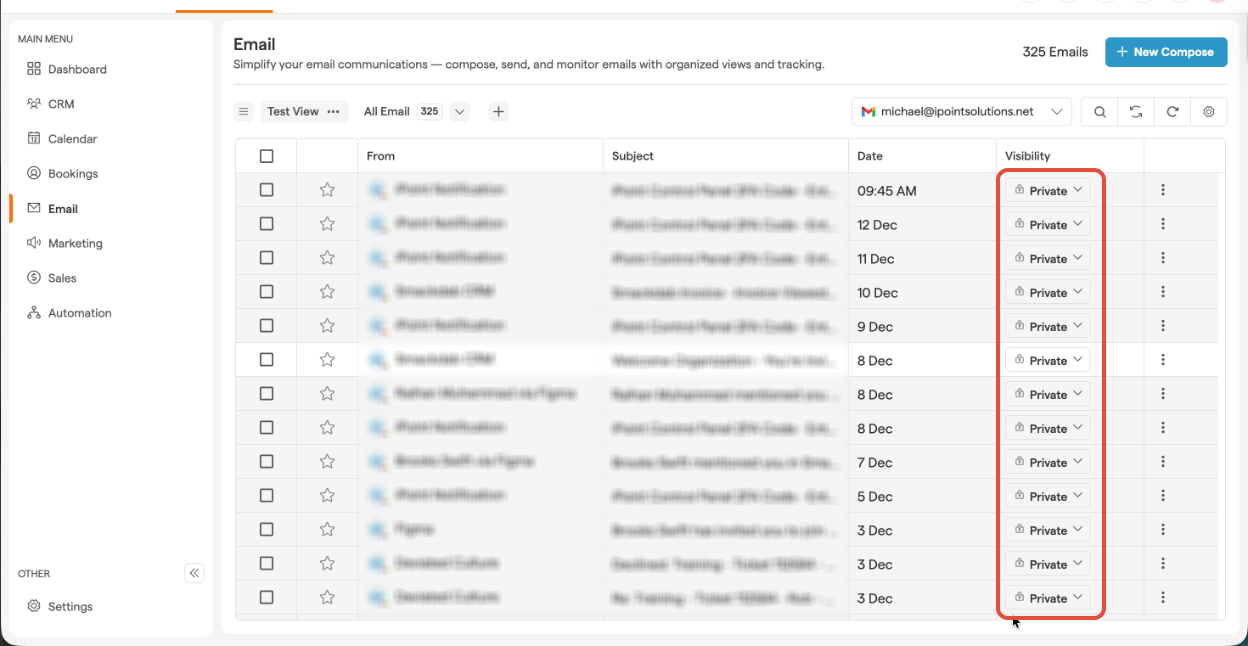Image resolution: width=1248 pixels, height=646 pixels.
Task: Go to CRM in the sidebar
Action: tap(61, 104)
